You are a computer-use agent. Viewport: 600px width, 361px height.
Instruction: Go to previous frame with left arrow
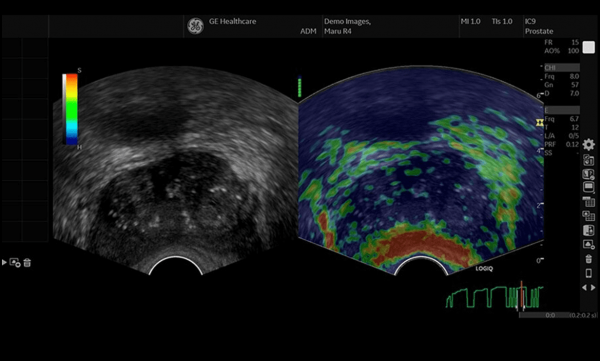tap(584, 287)
